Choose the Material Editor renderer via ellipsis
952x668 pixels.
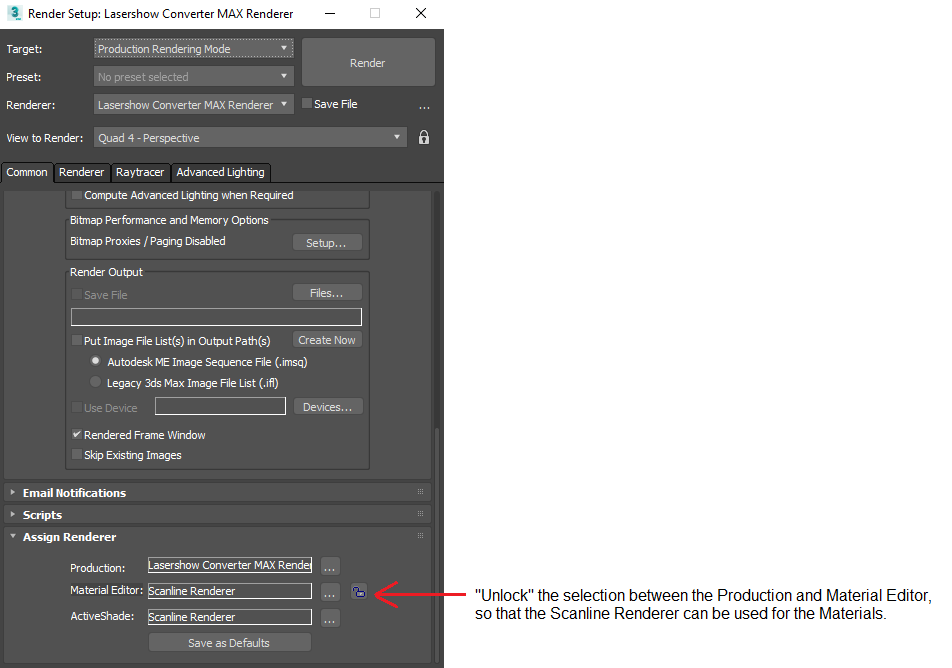[x=330, y=592]
